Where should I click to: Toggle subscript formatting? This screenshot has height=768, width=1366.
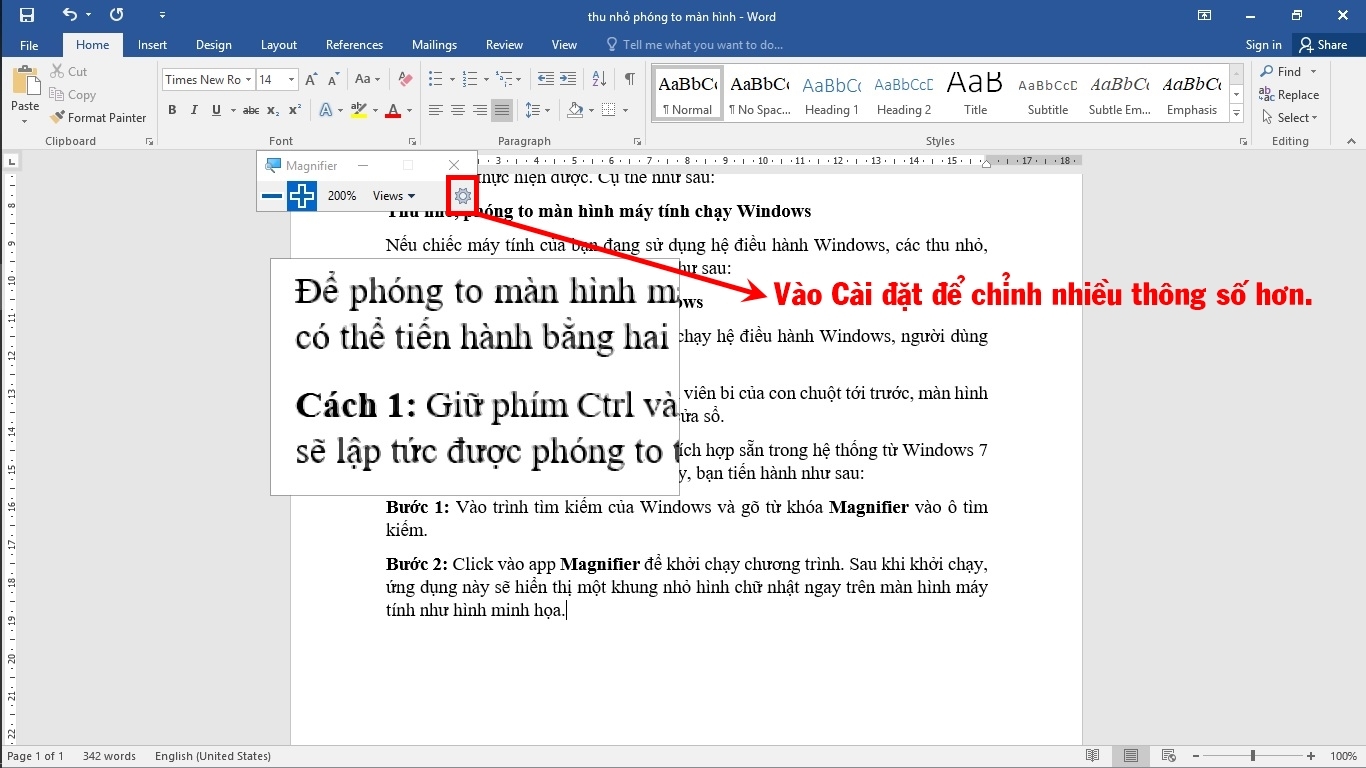click(273, 110)
